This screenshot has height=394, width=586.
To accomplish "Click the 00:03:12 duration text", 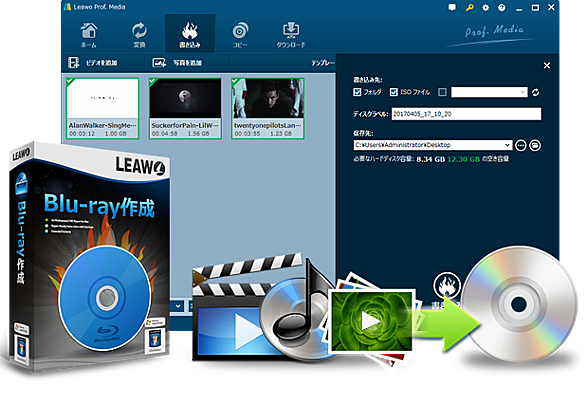I will tap(81, 133).
